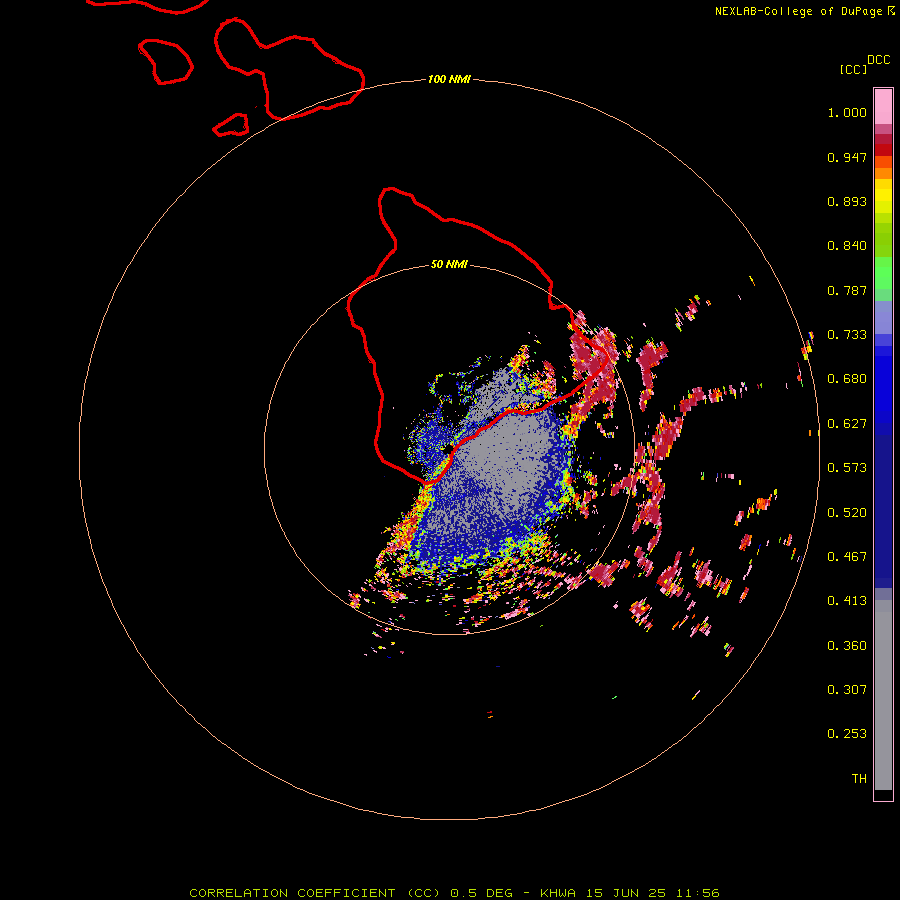The image size is (900, 900).
Task: Click the CORRELATION COEFFICIENT caption at bottom
Action: (454, 893)
